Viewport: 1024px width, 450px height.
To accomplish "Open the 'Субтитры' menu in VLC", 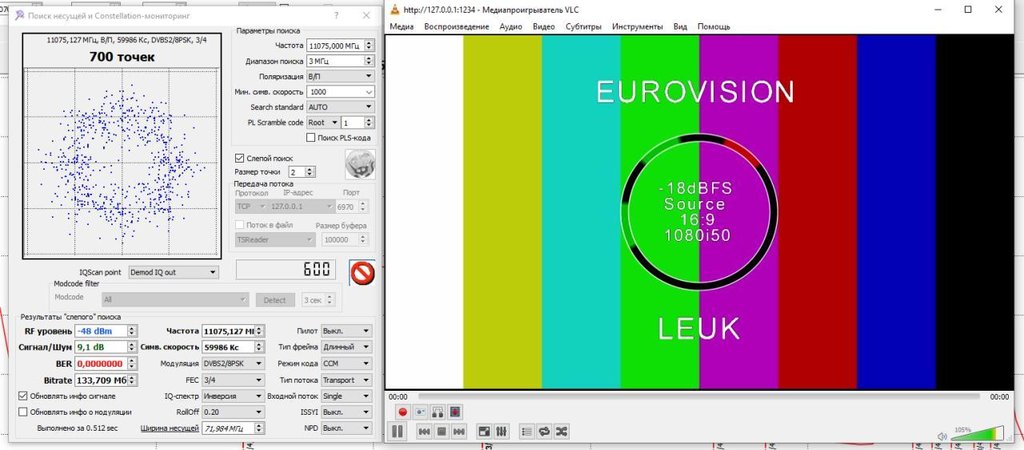I will click(x=581, y=26).
